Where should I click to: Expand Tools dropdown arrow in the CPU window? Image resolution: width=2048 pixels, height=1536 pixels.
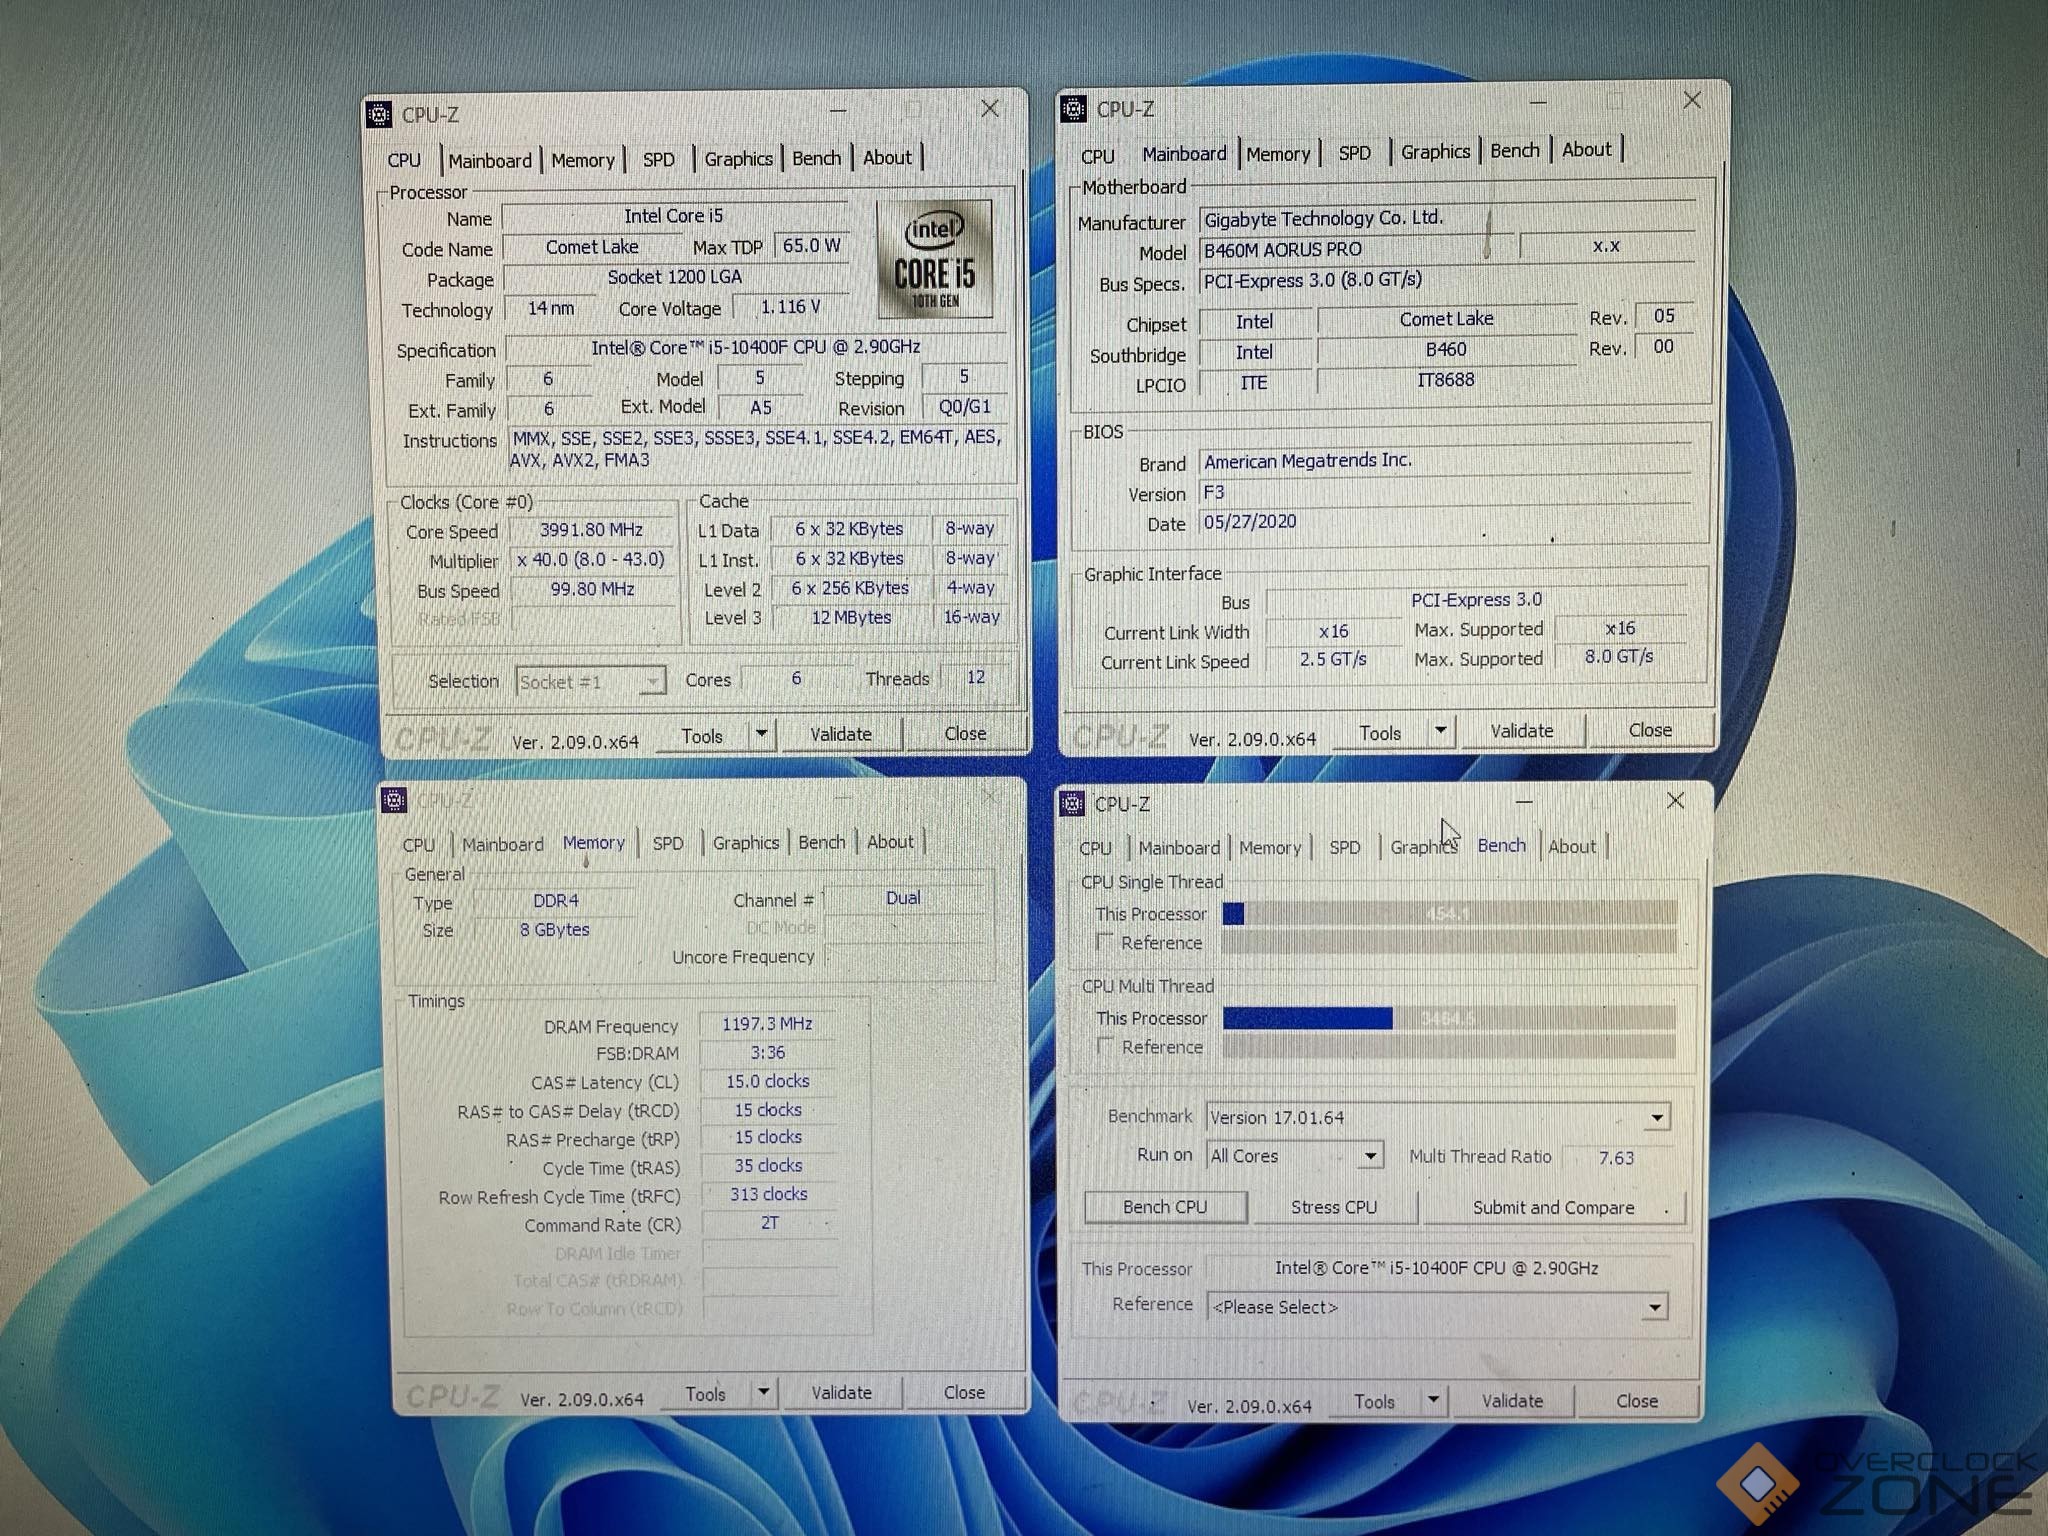[x=762, y=735]
